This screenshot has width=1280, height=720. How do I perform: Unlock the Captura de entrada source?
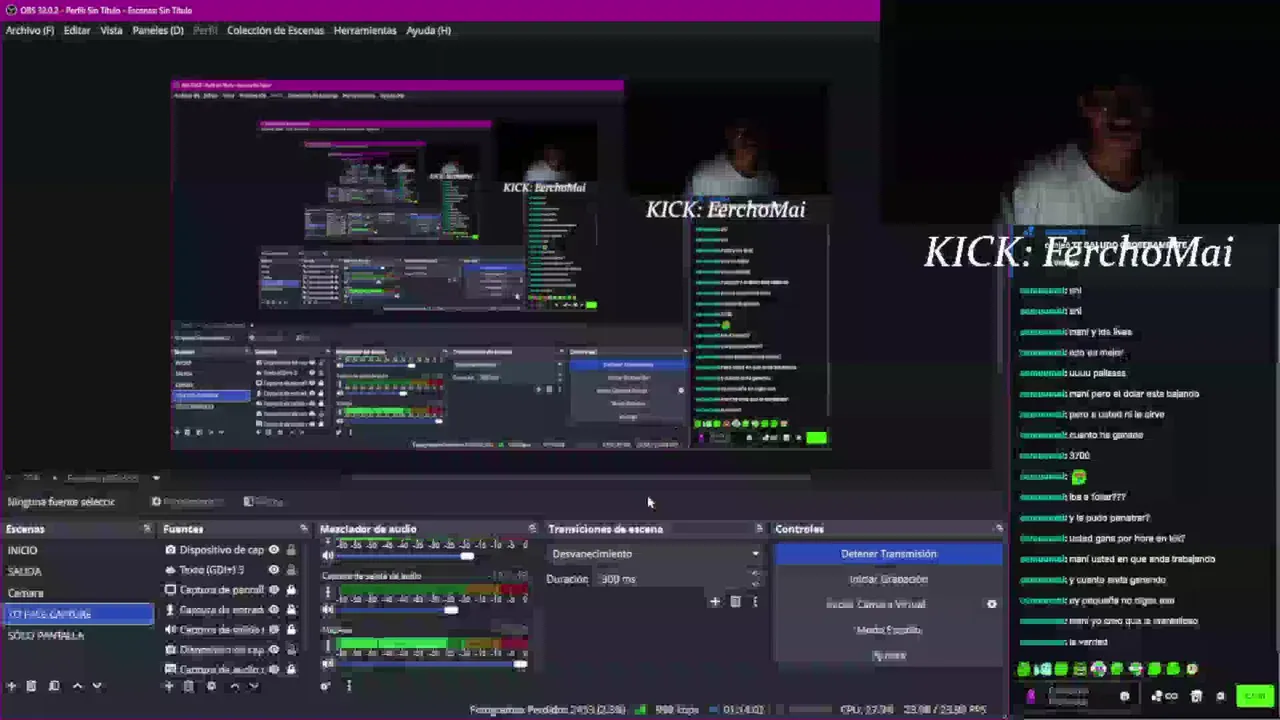[291, 610]
